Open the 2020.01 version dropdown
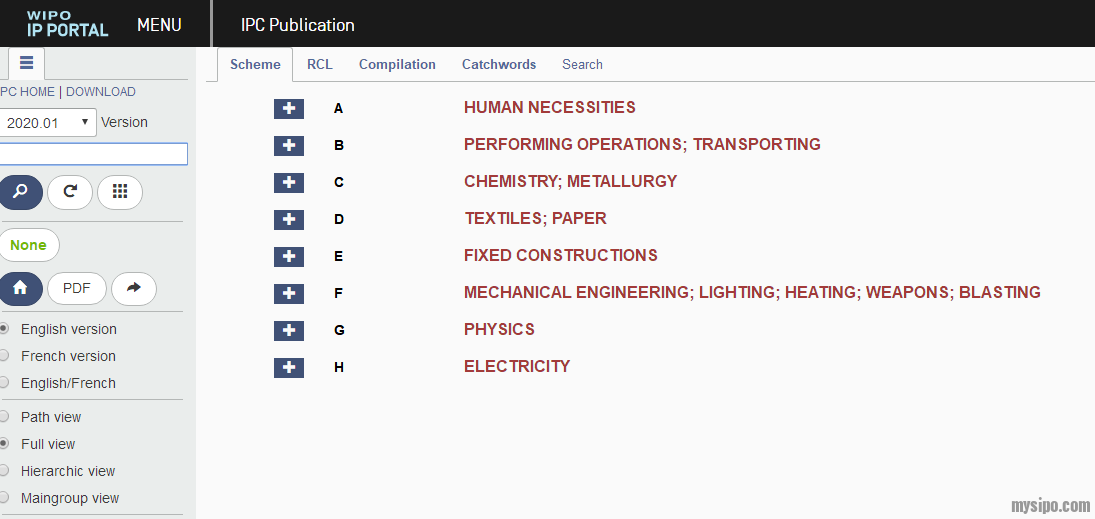The image size is (1095, 519). 46,122
